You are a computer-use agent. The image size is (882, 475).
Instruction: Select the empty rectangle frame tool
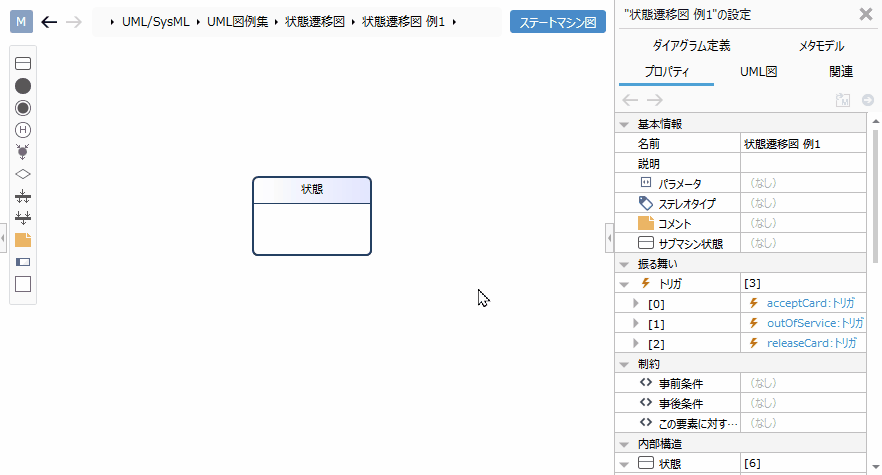pos(23,284)
